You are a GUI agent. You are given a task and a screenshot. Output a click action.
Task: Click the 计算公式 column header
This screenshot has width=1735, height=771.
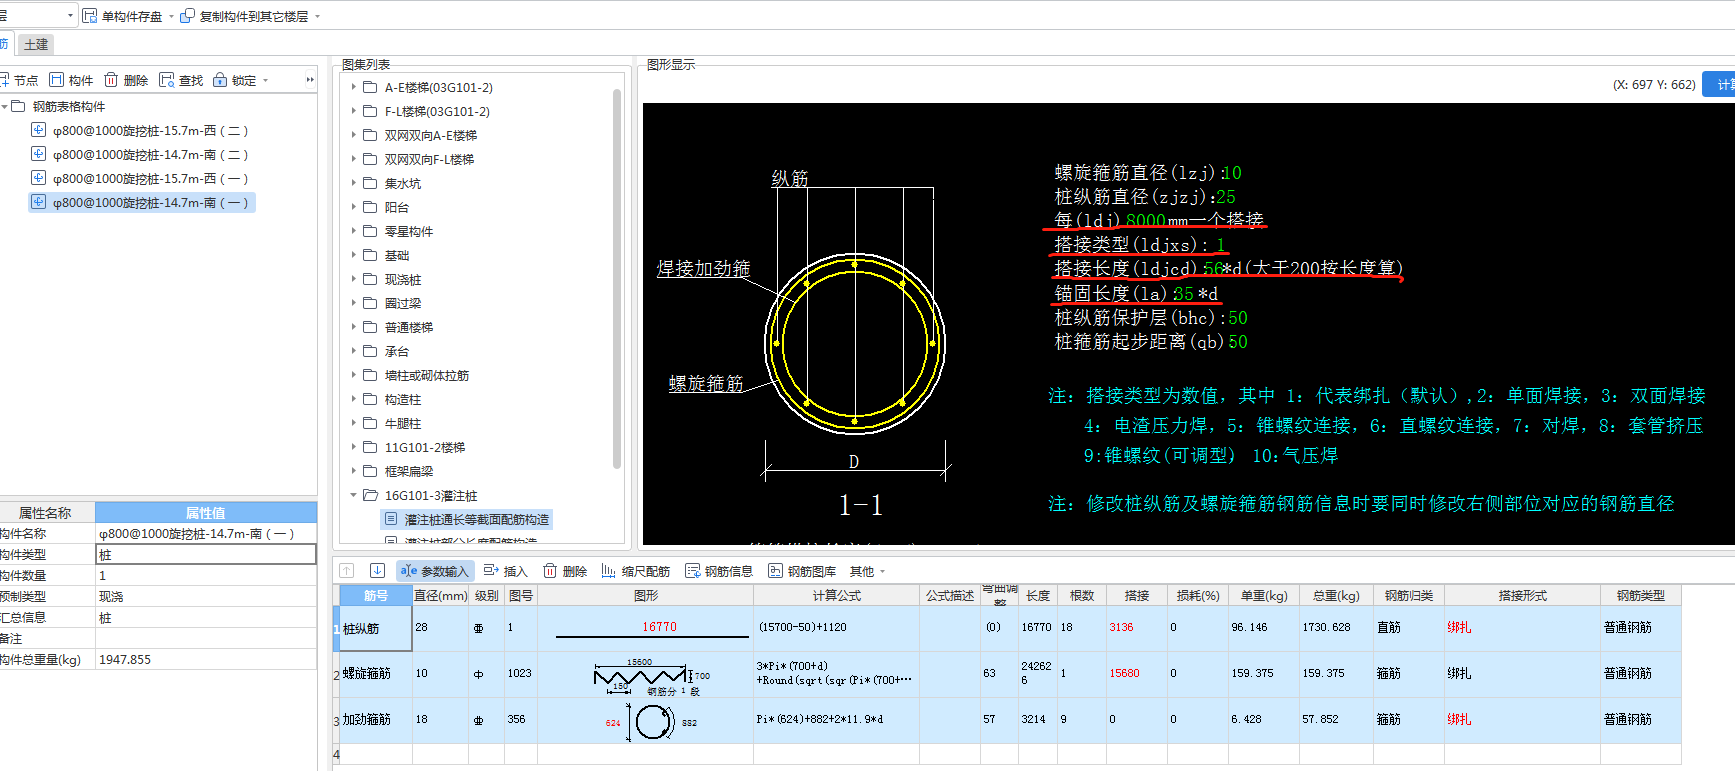(x=837, y=595)
